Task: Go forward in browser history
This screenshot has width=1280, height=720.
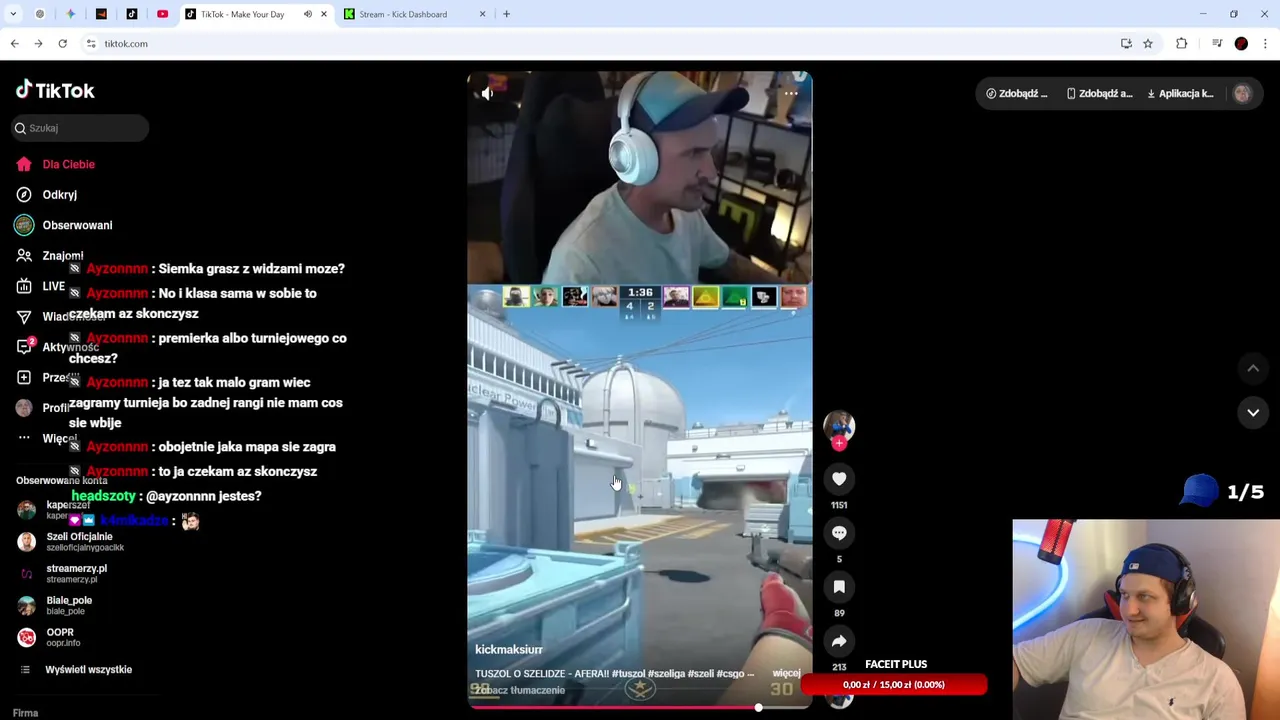Action: click(38, 43)
